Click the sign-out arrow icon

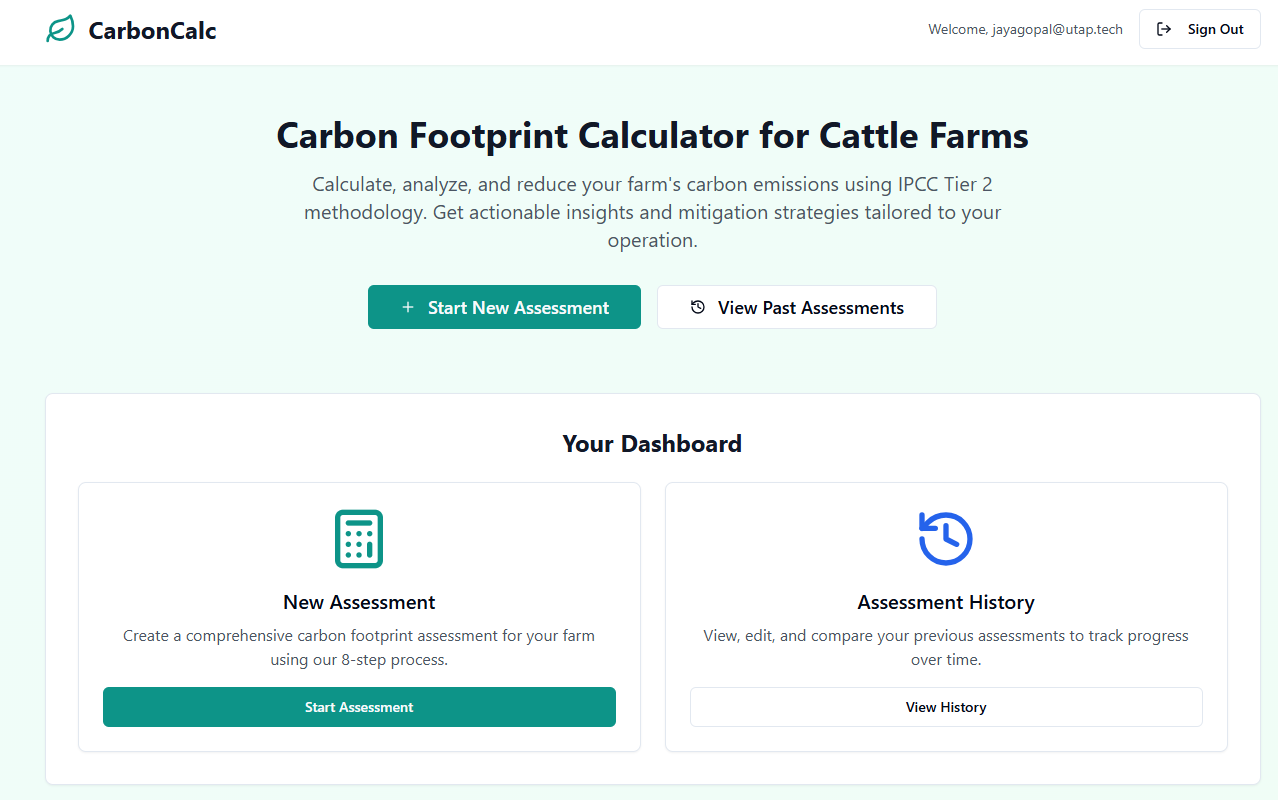pyautogui.click(x=1164, y=30)
